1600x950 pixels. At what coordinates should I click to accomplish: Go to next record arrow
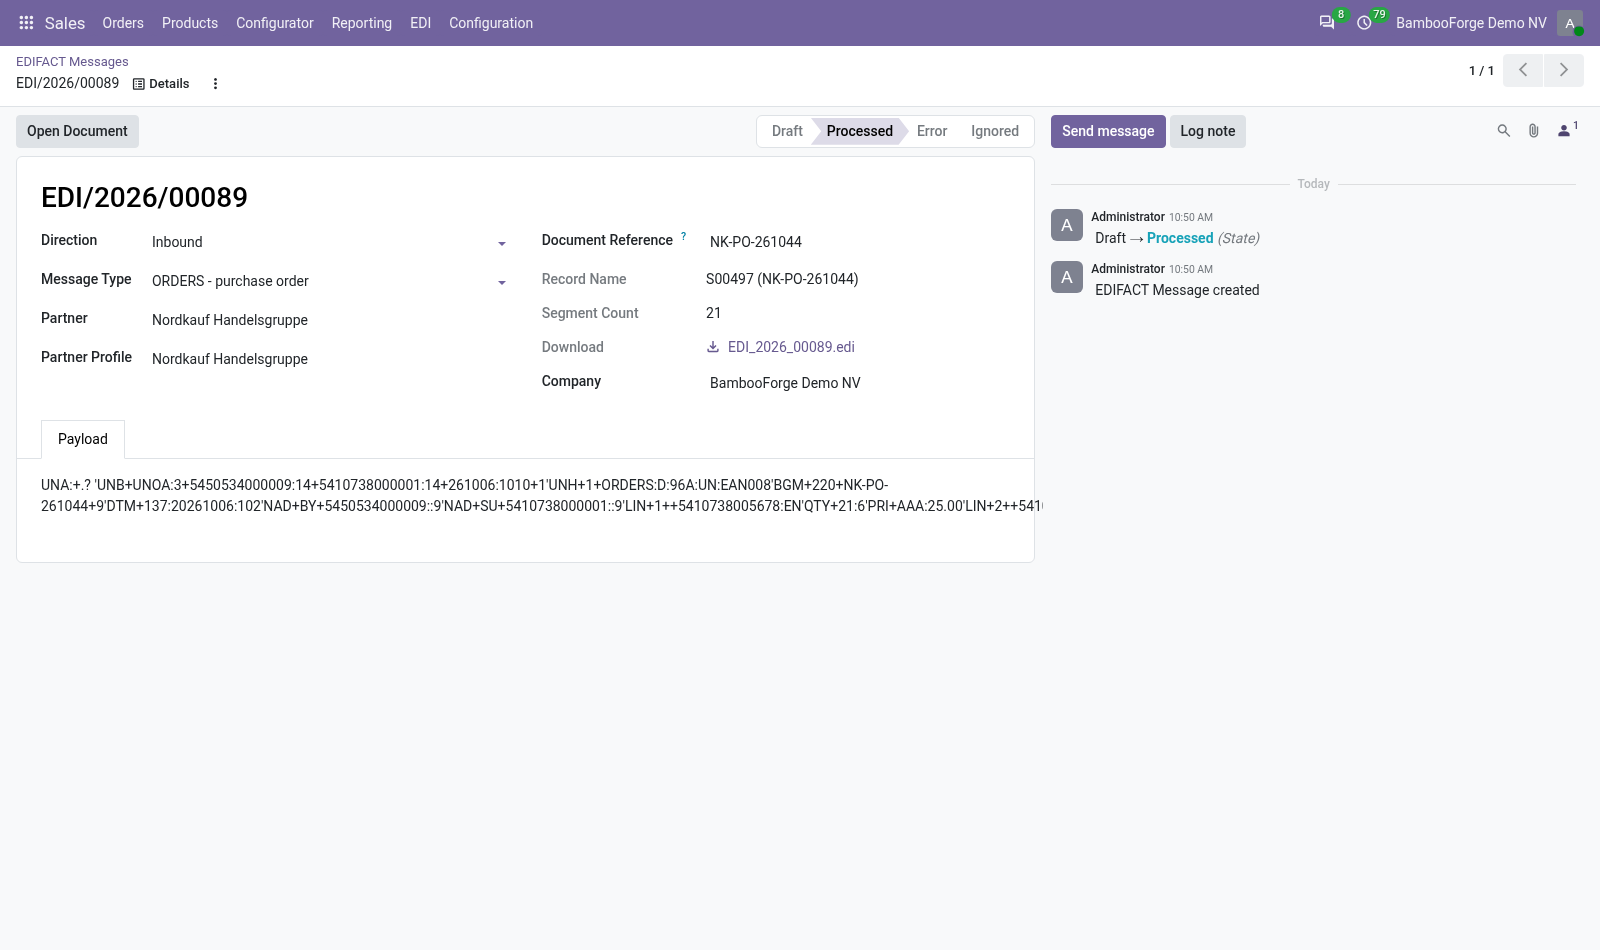(x=1564, y=70)
